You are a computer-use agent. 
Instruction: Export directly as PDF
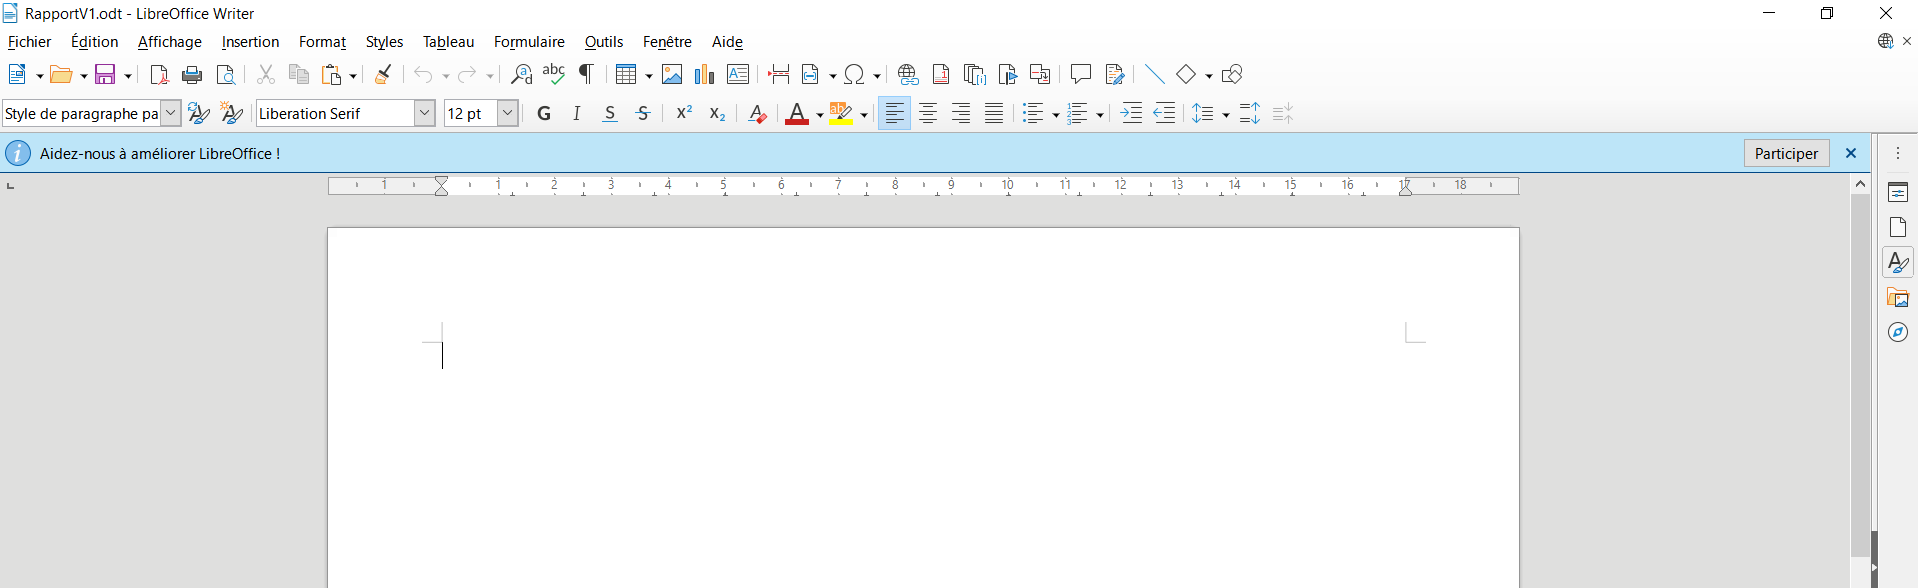tap(159, 74)
